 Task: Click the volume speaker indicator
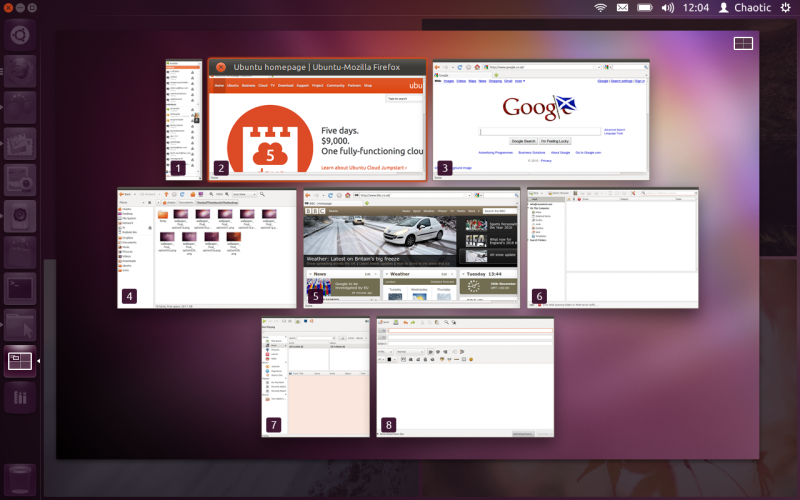tap(667, 8)
